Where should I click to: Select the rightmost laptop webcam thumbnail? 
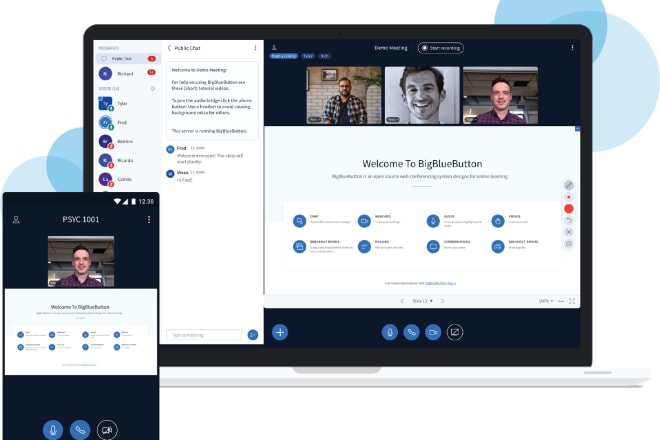(500, 95)
